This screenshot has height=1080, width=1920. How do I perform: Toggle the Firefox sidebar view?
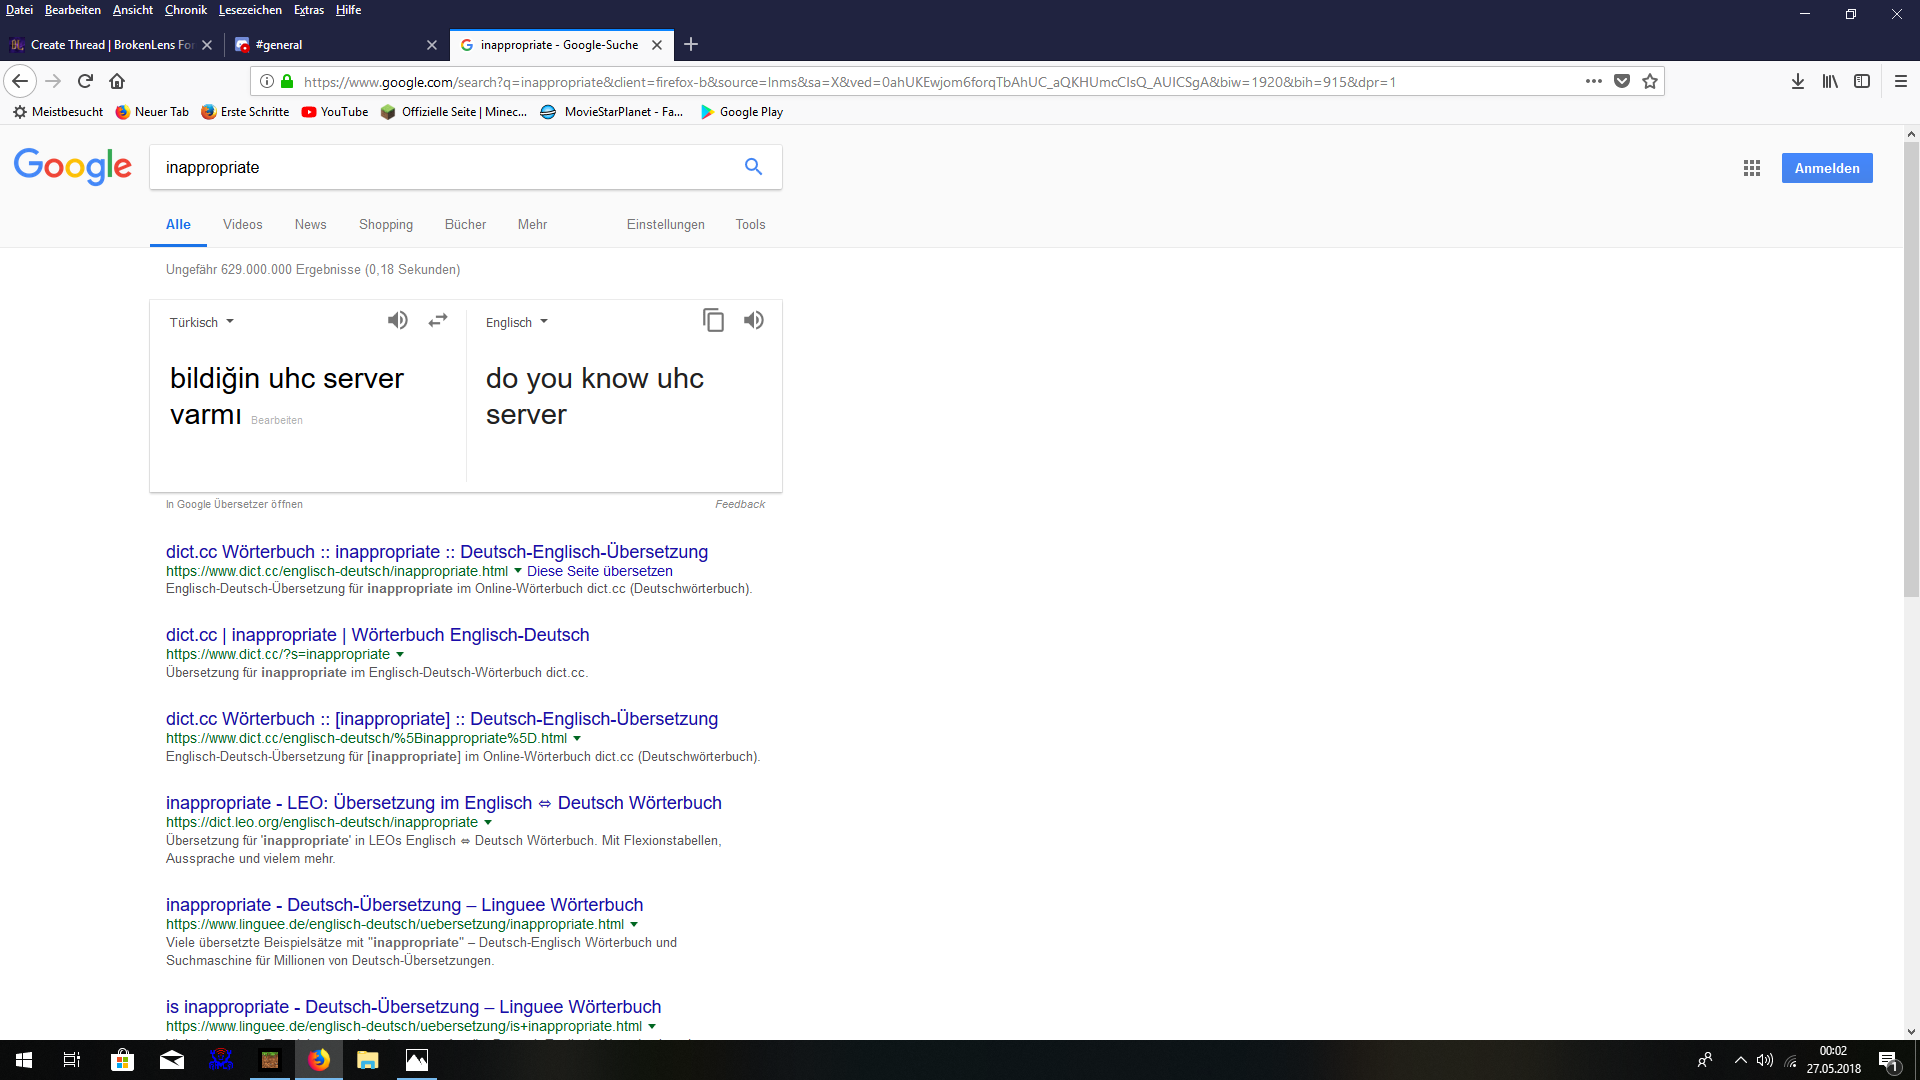(x=1862, y=81)
